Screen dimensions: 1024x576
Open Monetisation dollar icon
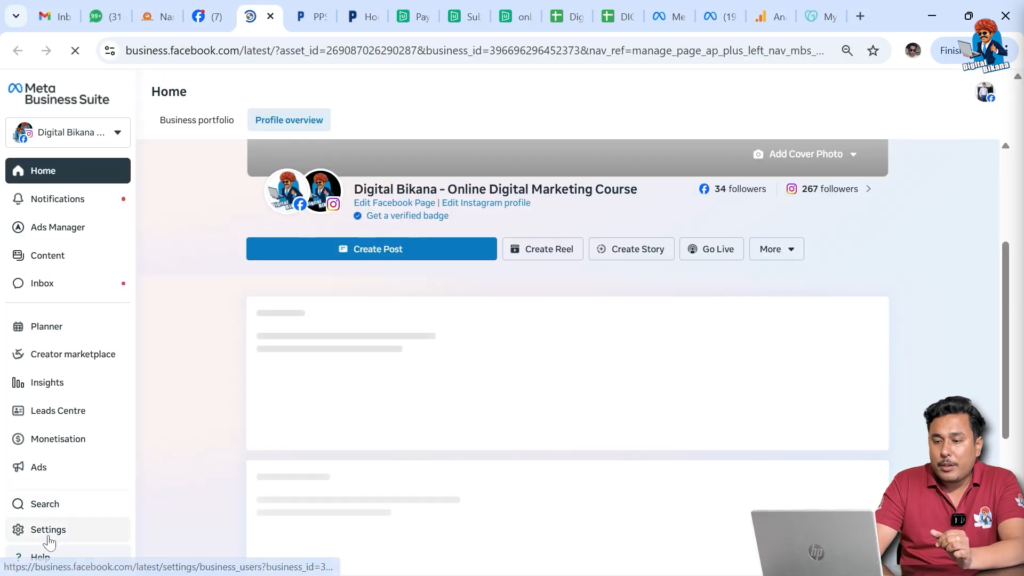pyautogui.click(x=18, y=439)
